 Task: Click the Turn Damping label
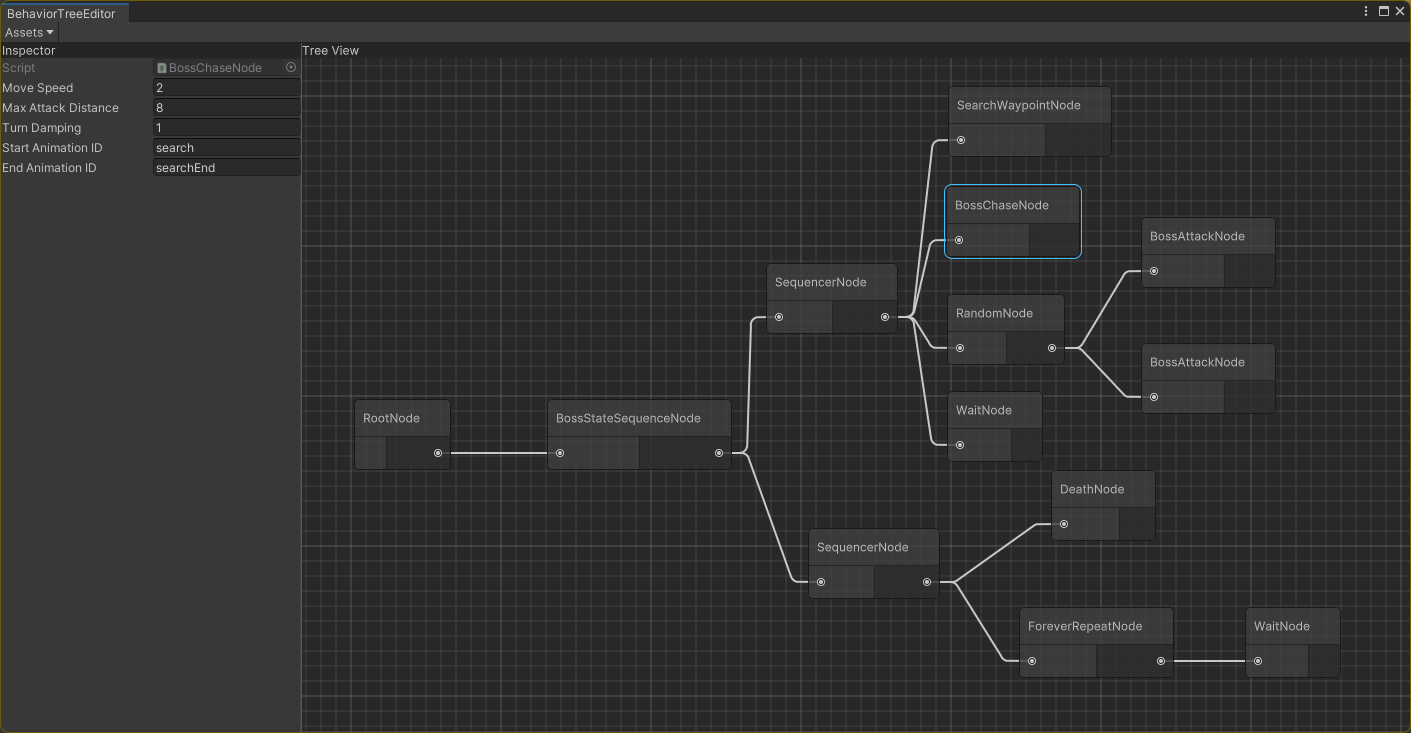[42, 128]
